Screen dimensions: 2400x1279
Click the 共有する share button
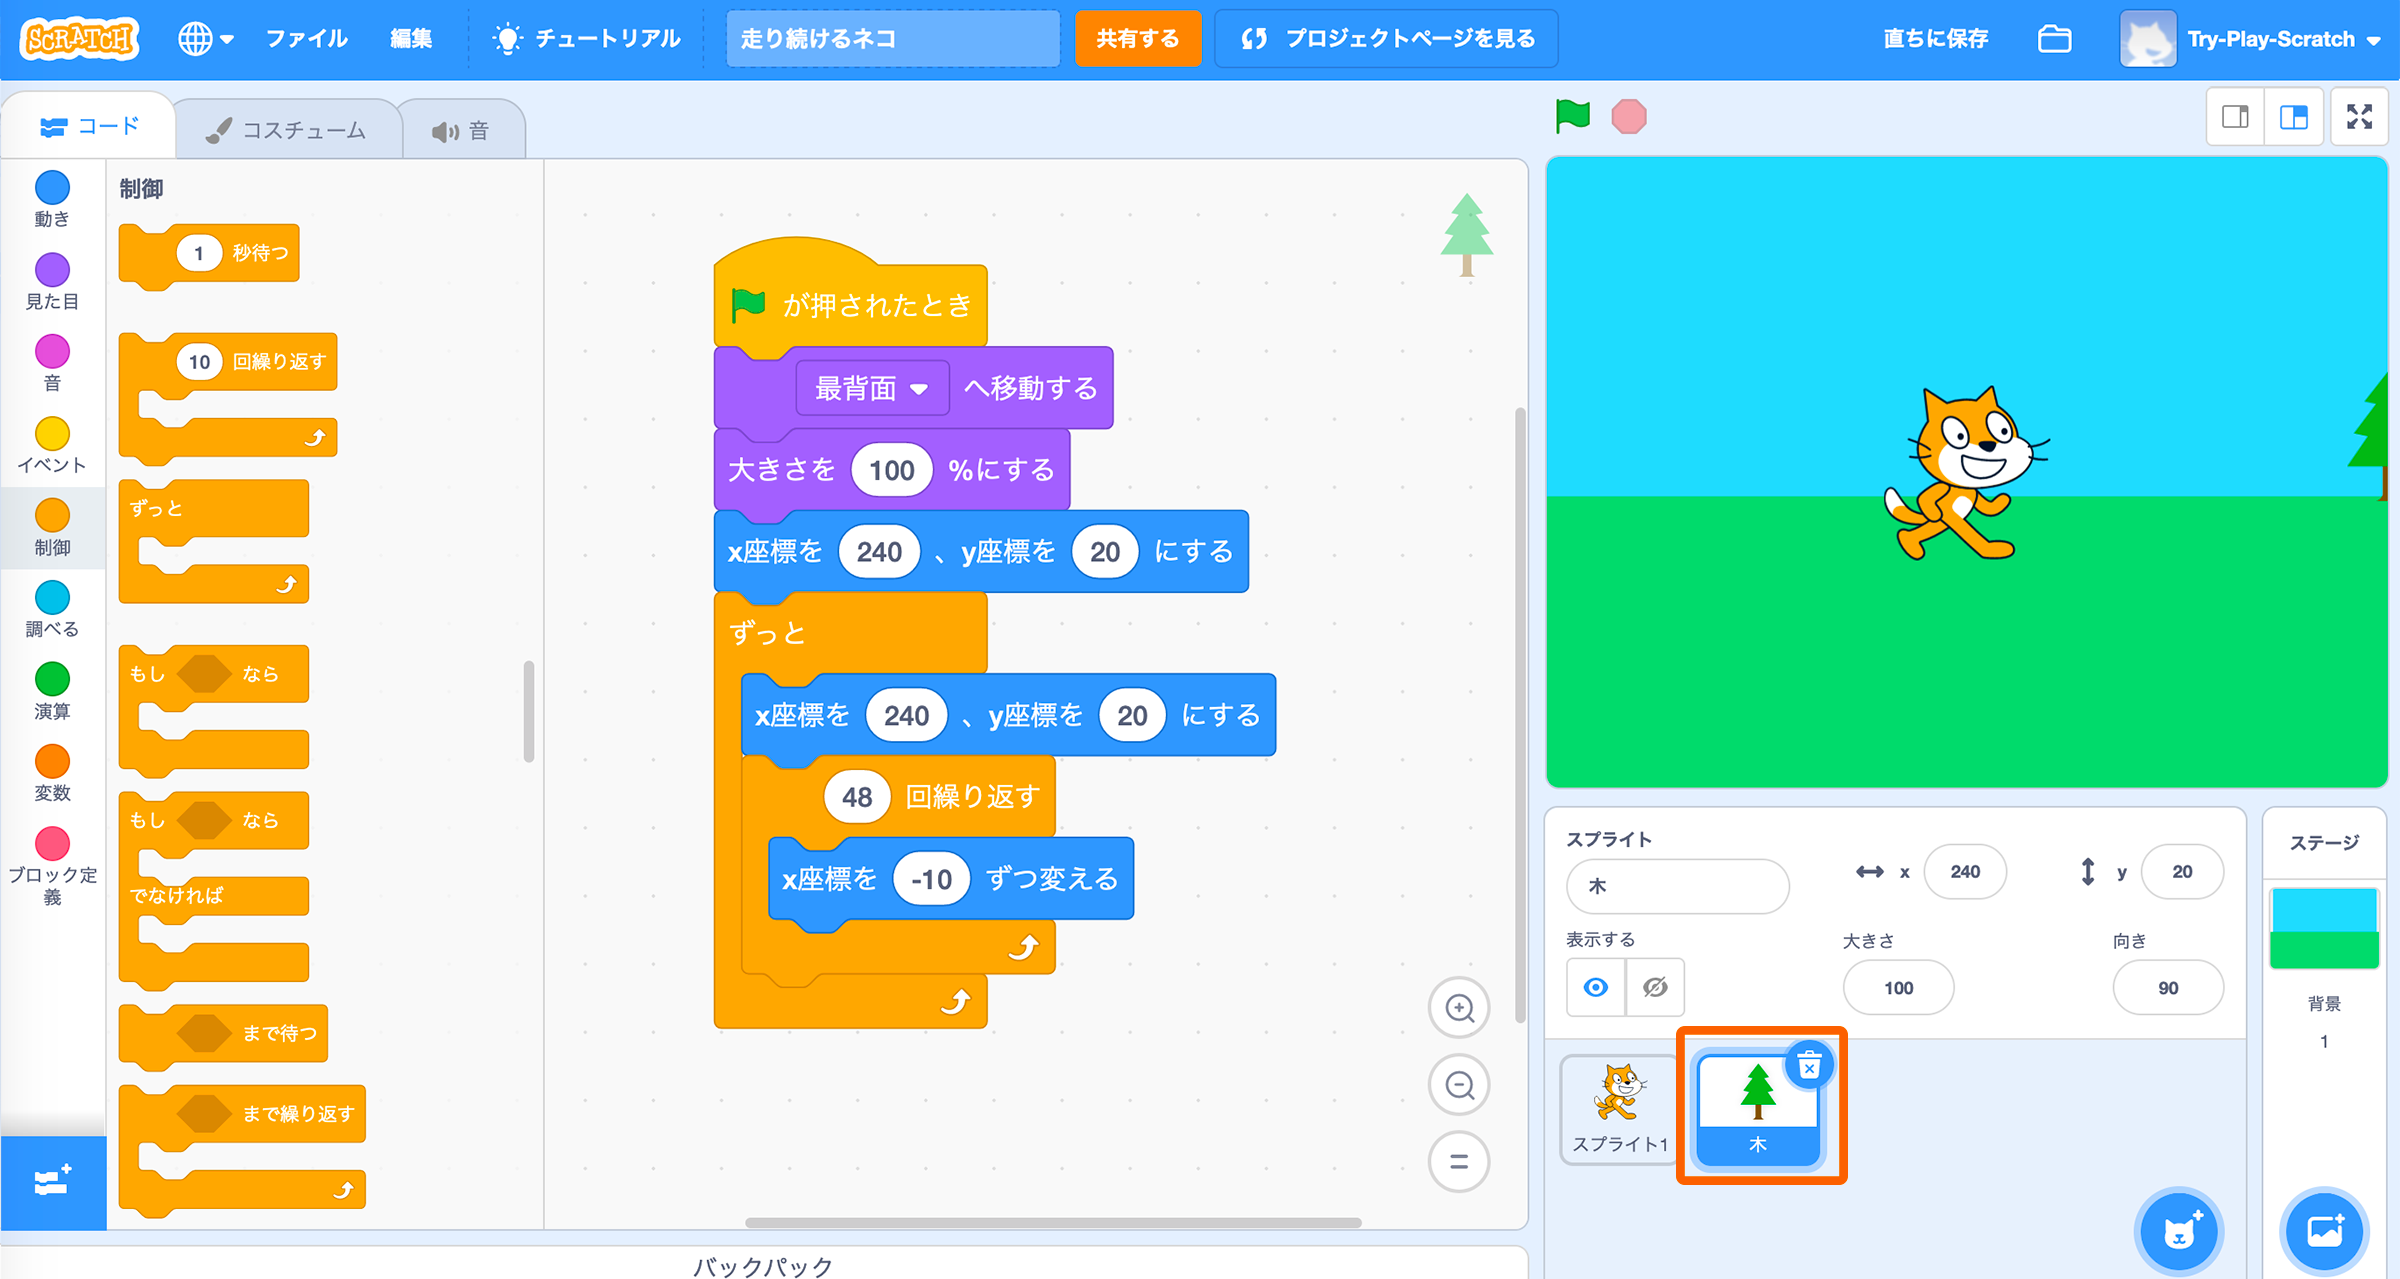1137,39
